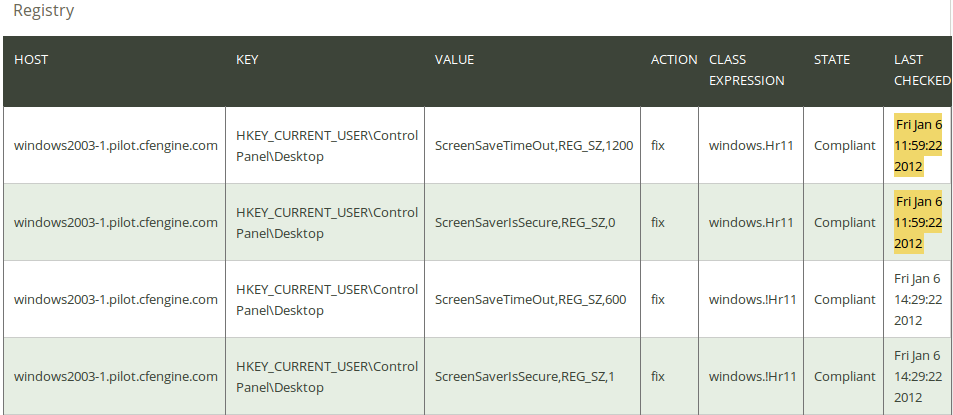
Task: Click the CLASS EXPRESSION column header
Action: pyautogui.click(x=747, y=70)
